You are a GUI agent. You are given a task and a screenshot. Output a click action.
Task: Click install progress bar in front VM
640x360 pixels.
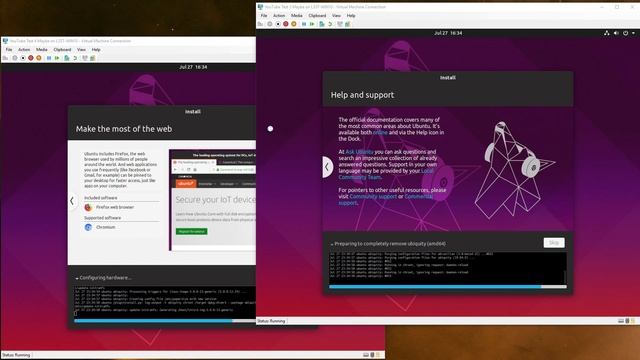(448, 287)
